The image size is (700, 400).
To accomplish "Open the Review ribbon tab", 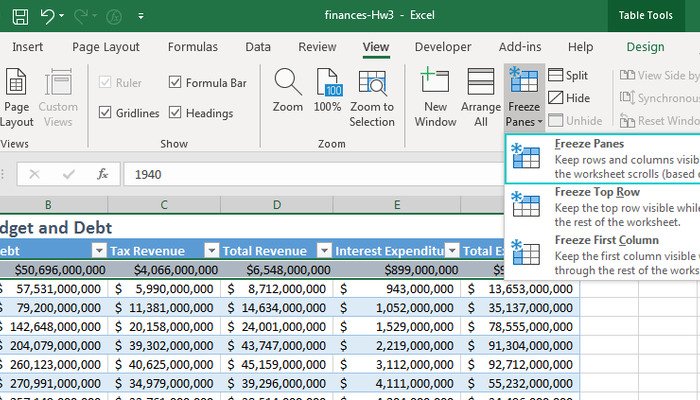I will coord(317,47).
